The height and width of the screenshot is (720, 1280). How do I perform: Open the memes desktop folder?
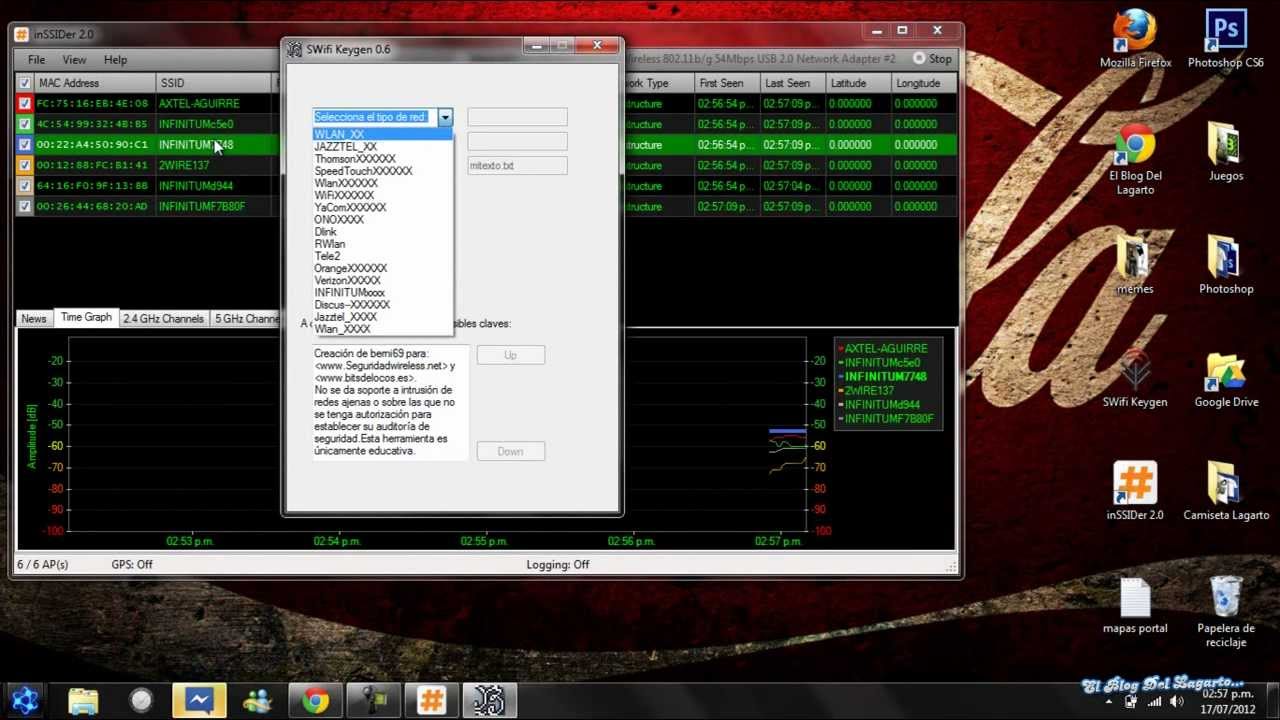click(1135, 265)
